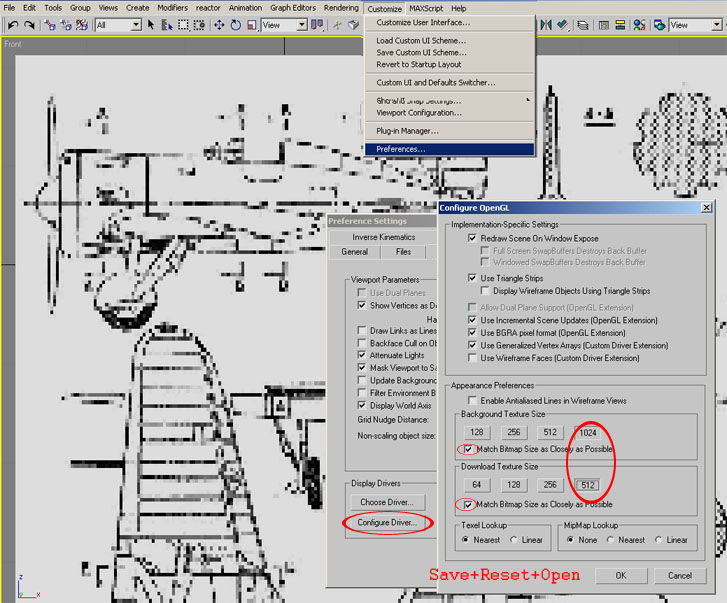Select Nearest under MipMap Lookup

pos(610,540)
